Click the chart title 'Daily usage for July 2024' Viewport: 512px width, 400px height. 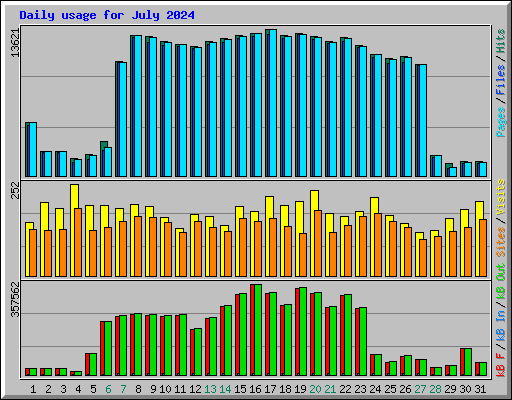[x=107, y=15]
